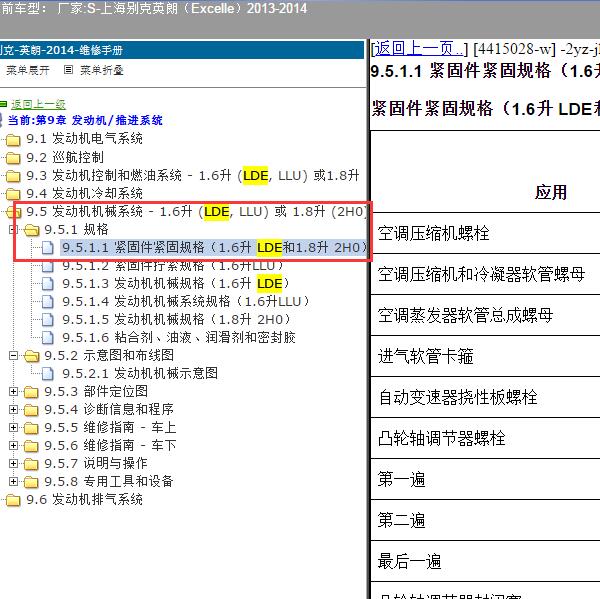Viewport: 600px width, 599px height.
Task: Select 9.5.3 部件定位图 label
Action: point(96,391)
